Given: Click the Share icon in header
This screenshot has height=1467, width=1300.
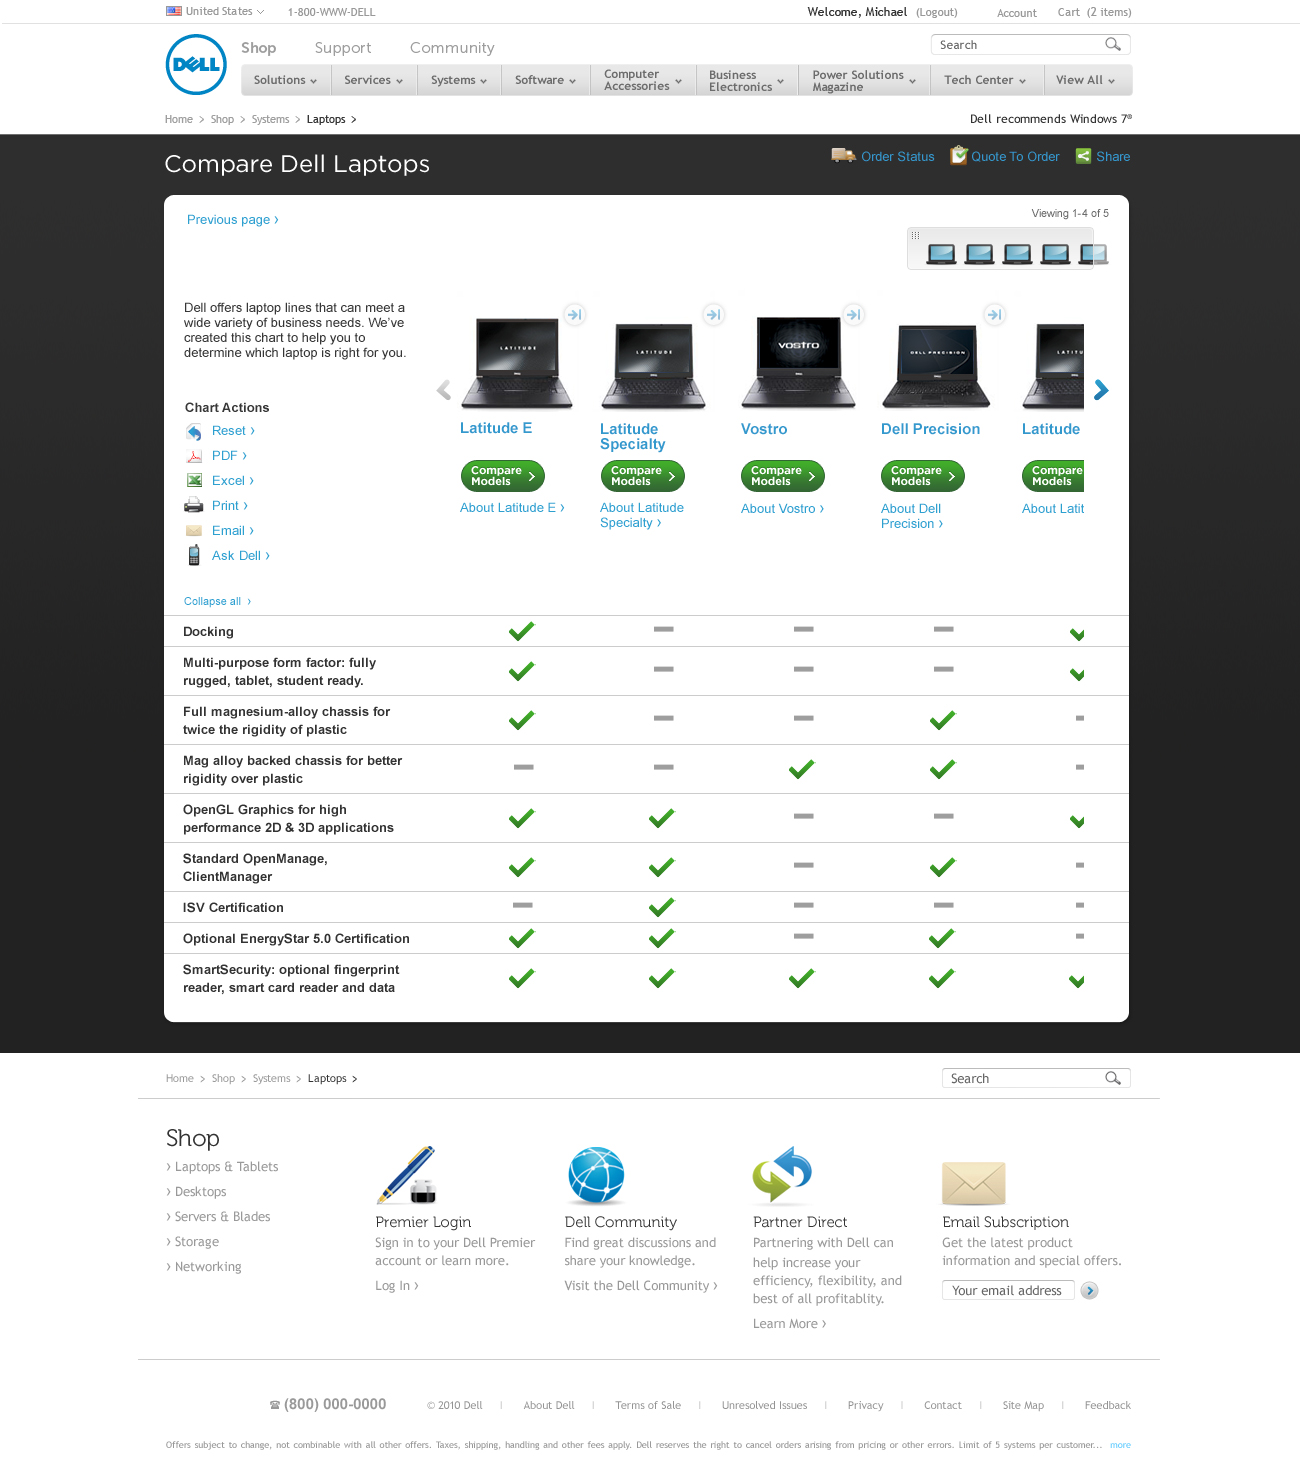Looking at the screenshot, I should [1083, 156].
